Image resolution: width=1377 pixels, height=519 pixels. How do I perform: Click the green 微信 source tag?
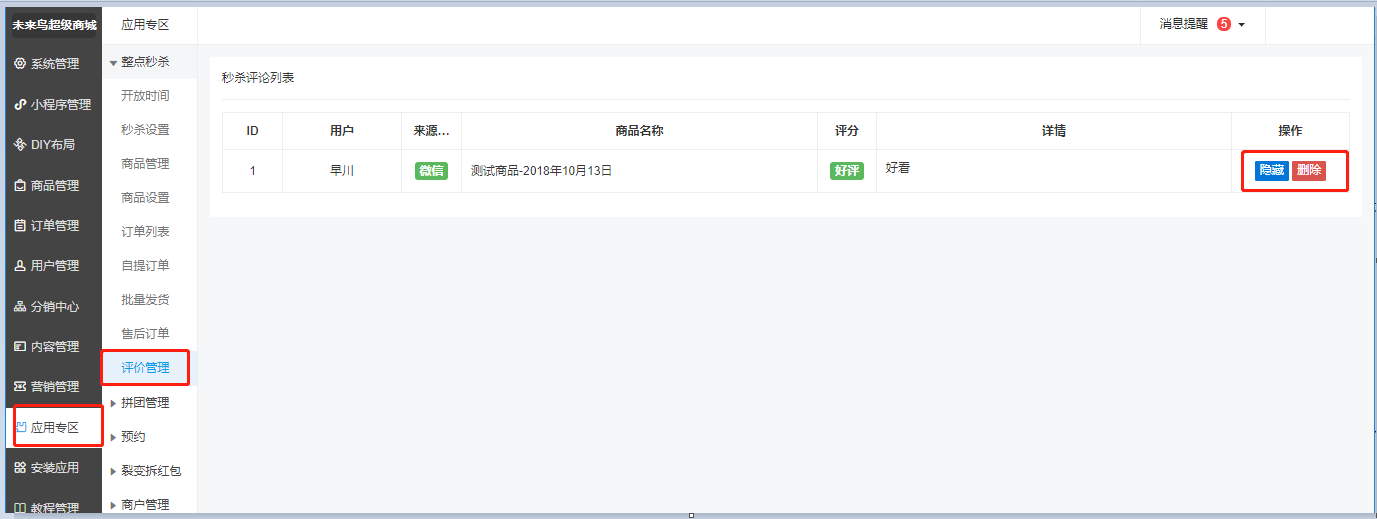[432, 171]
